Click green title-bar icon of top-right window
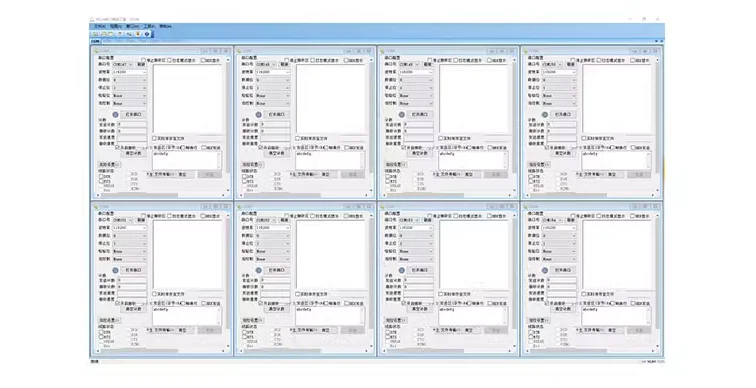This screenshot has width=756, height=388. click(x=526, y=51)
